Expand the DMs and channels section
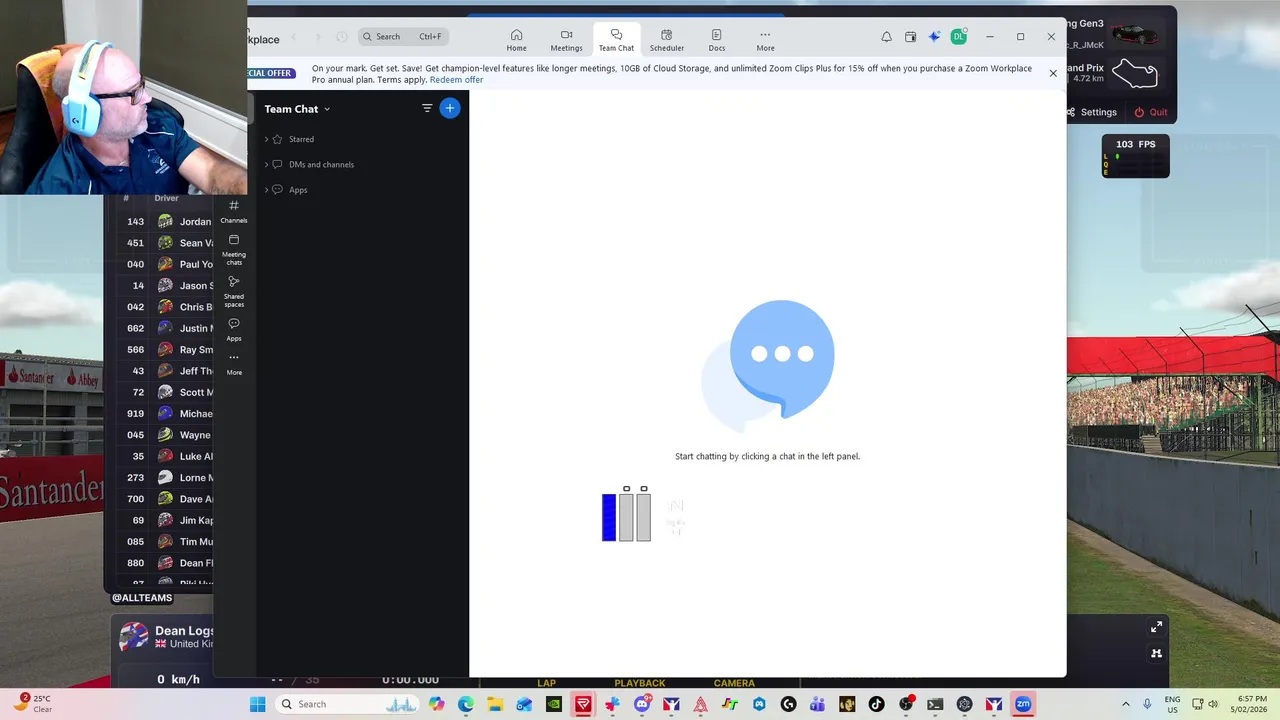This screenshot has height=720, width=1280. click(308, 164)
